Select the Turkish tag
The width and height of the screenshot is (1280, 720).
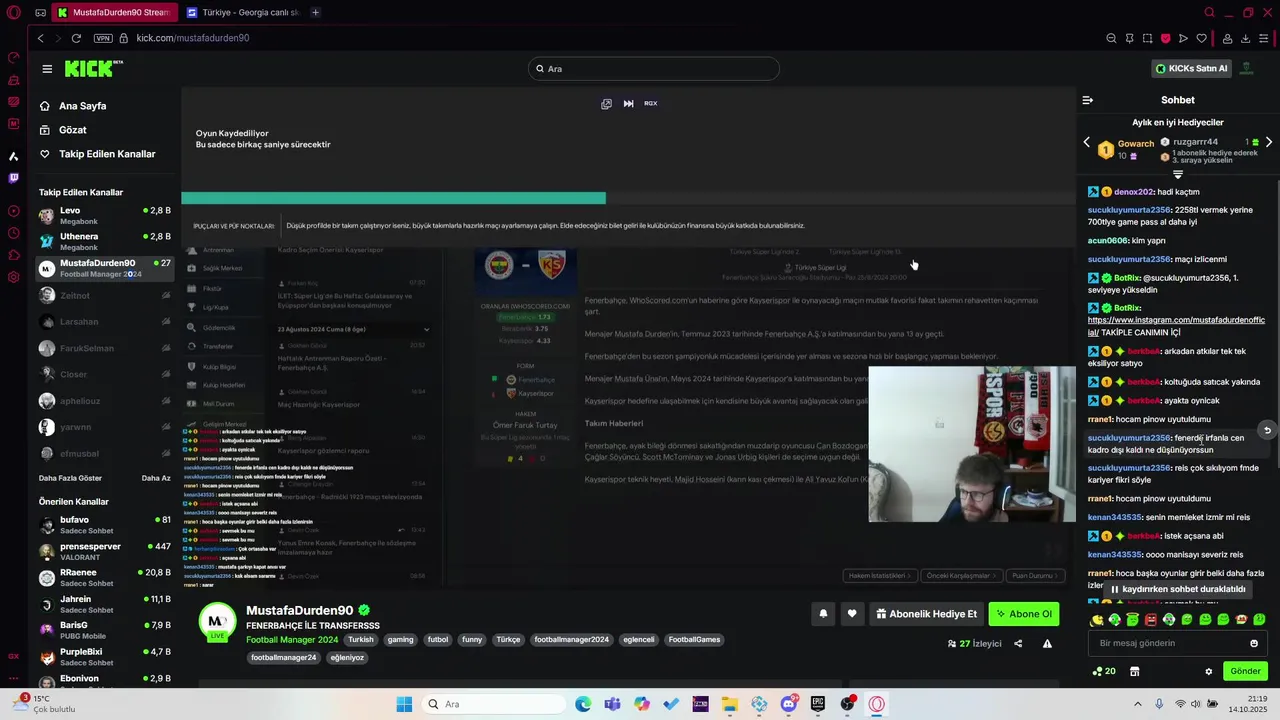pos(361,640)
